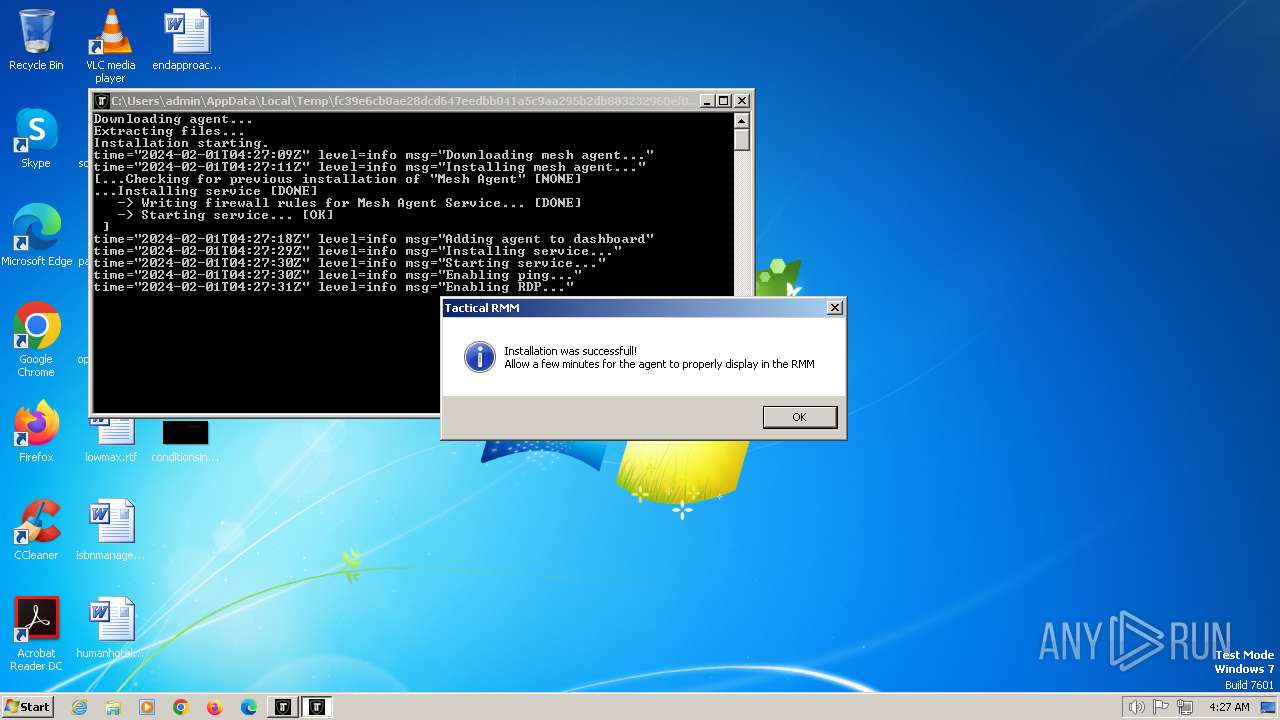Click the console vertical scrollbar thumb

click(x=741, y=140)
